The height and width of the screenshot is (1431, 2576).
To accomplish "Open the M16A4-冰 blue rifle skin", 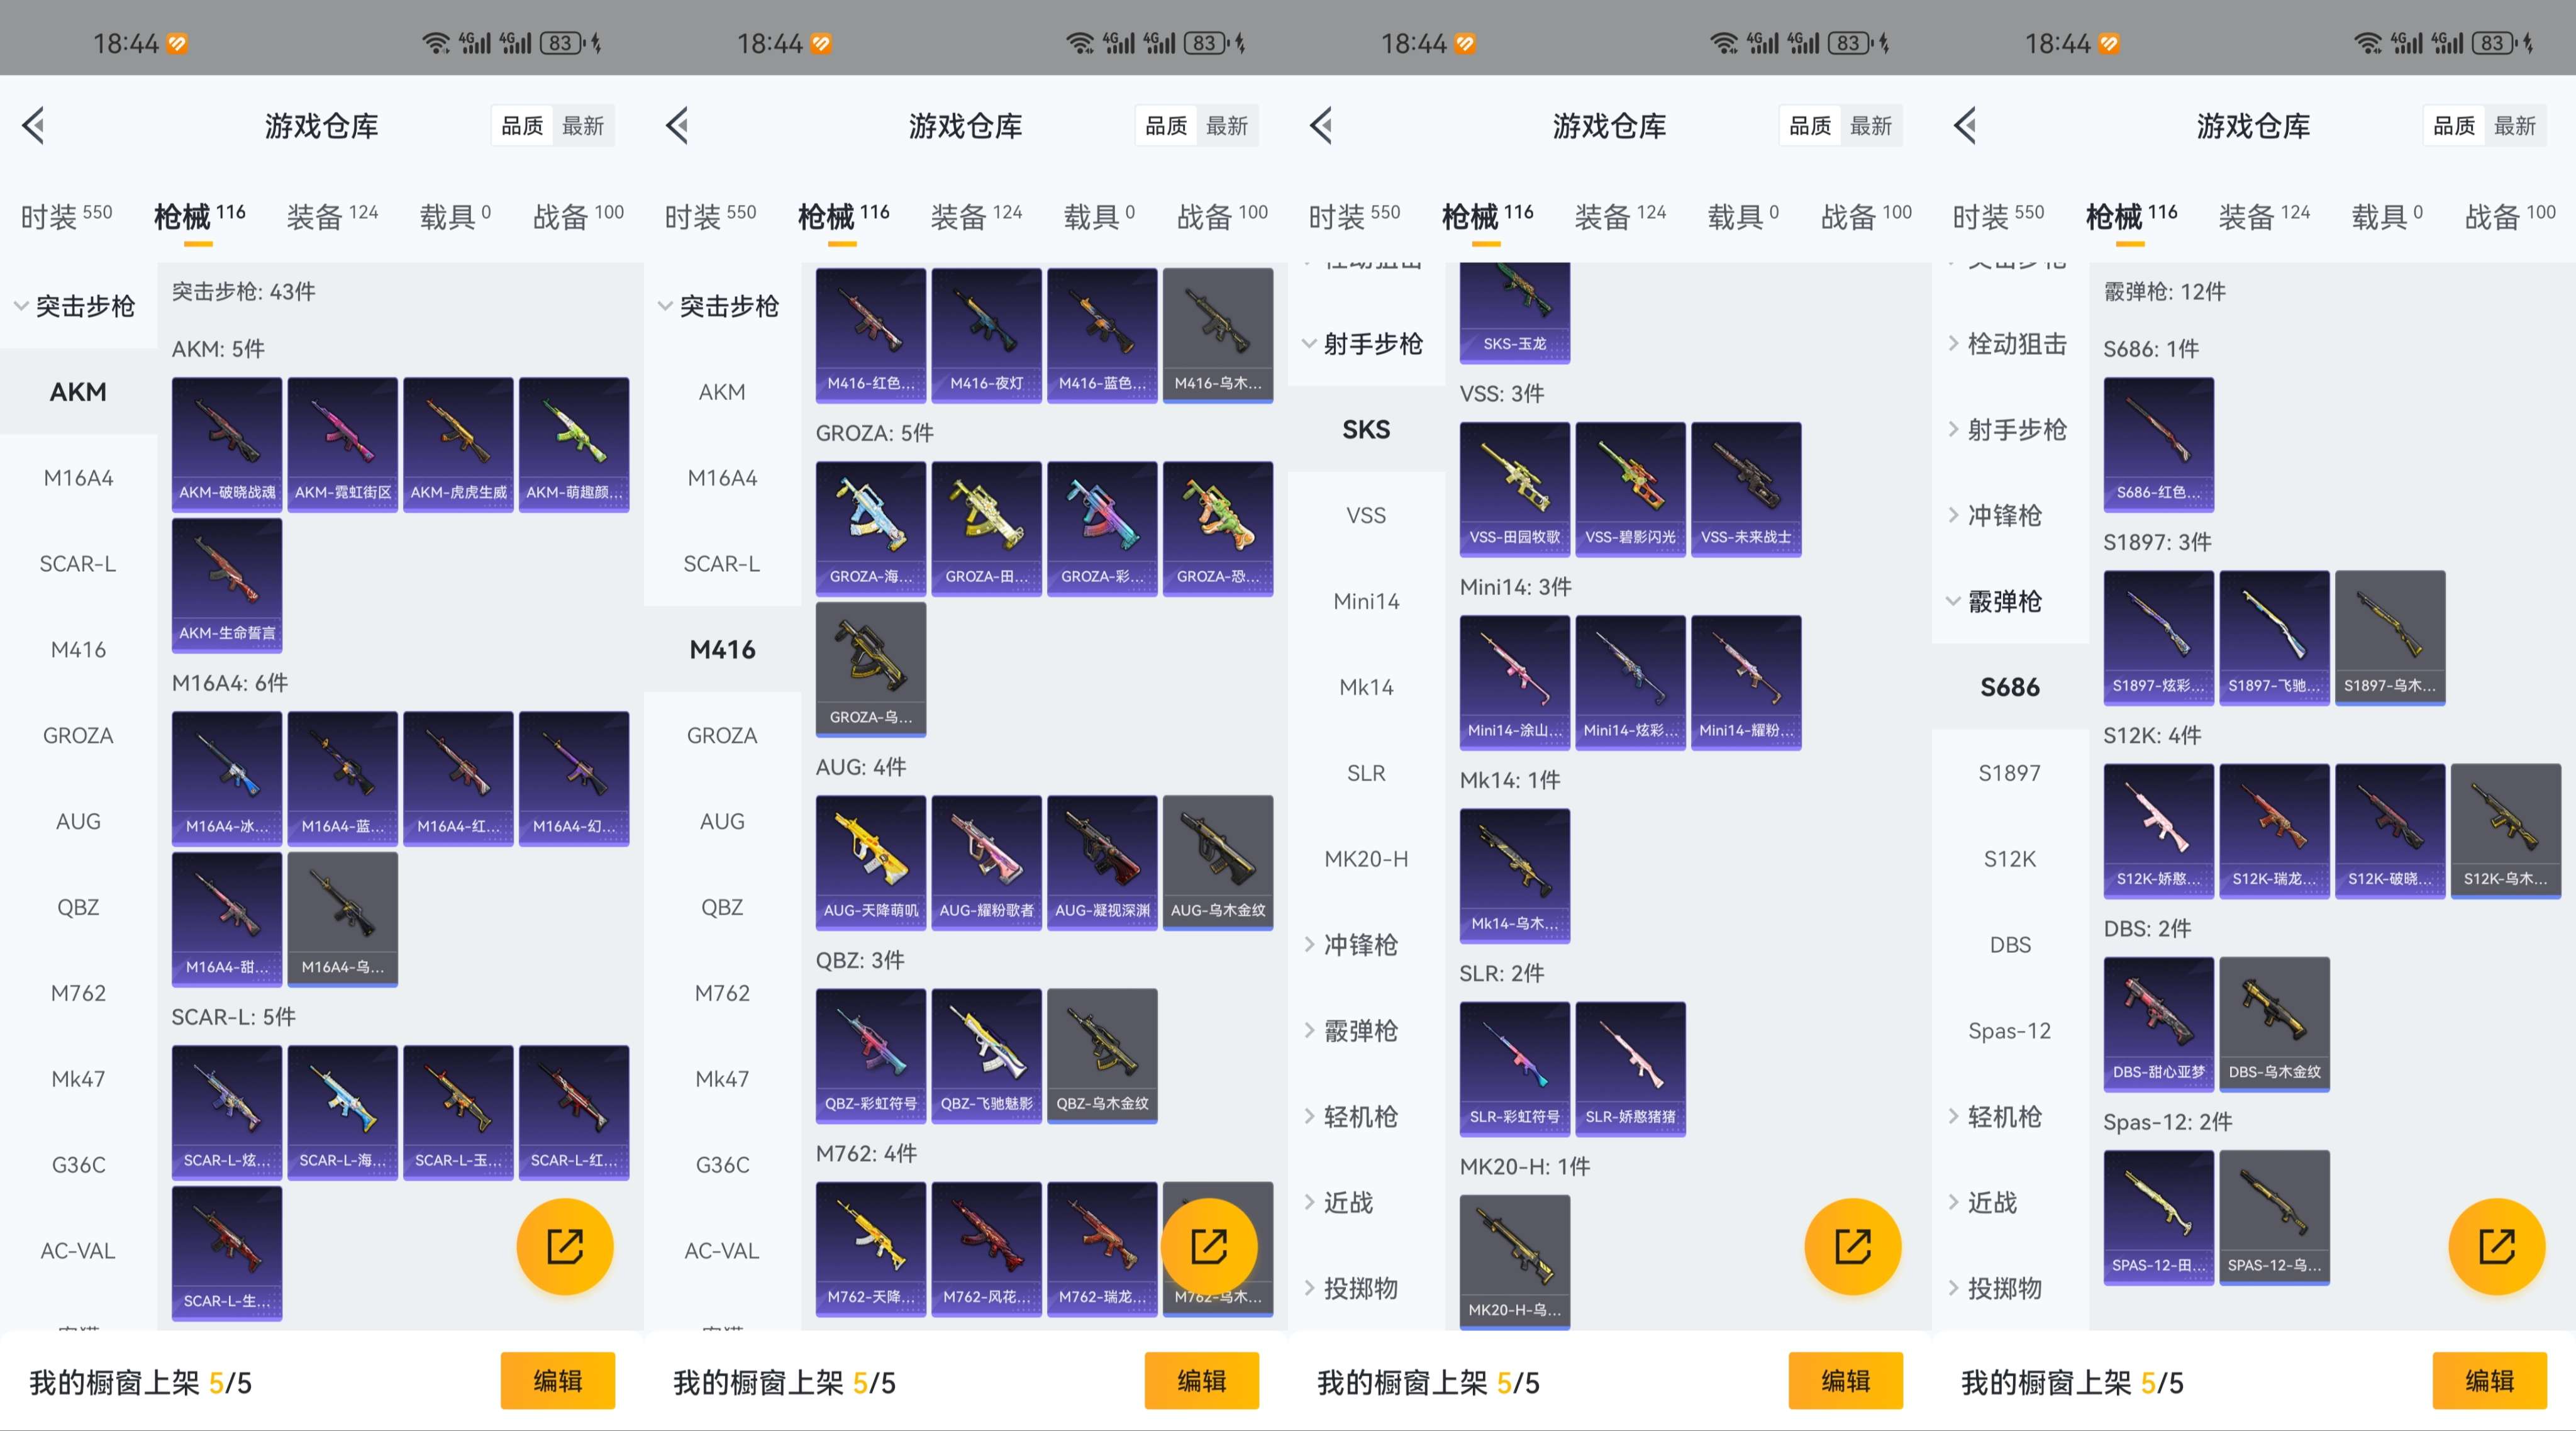I will [227, 778].
